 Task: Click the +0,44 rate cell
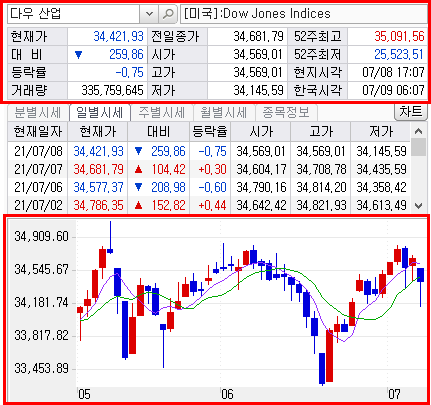[212, 205]
